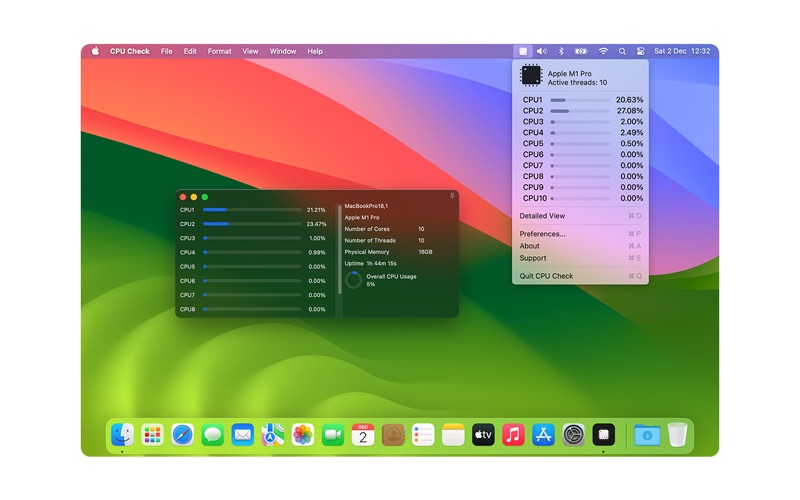Screen dimensions: 800x500
Task: Open Spotlight search magnifier
Action: (622, 51)
